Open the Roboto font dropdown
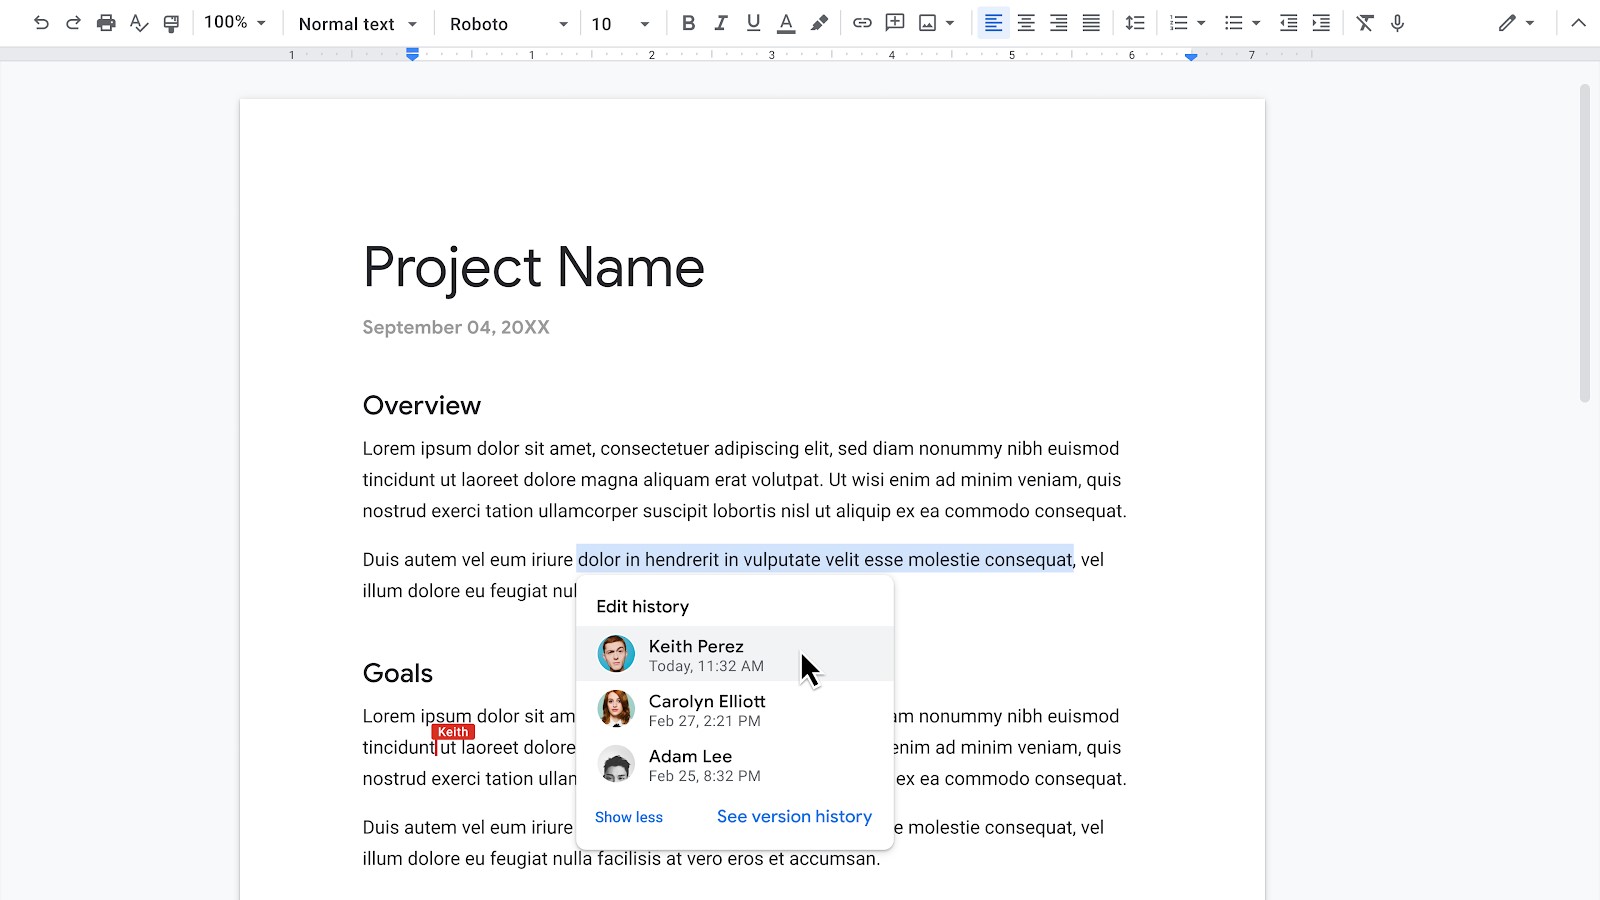1600x900 pixels. pos(508,23)
